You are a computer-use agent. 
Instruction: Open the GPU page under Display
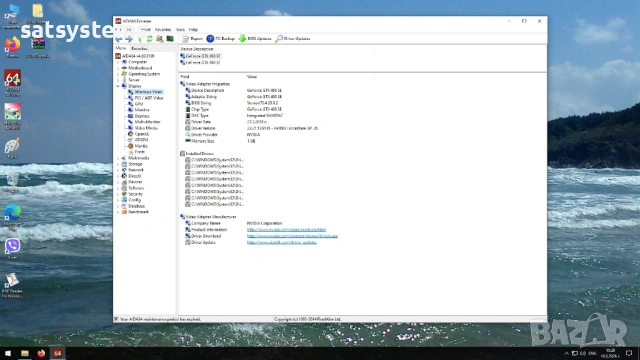tap(136, 104)
